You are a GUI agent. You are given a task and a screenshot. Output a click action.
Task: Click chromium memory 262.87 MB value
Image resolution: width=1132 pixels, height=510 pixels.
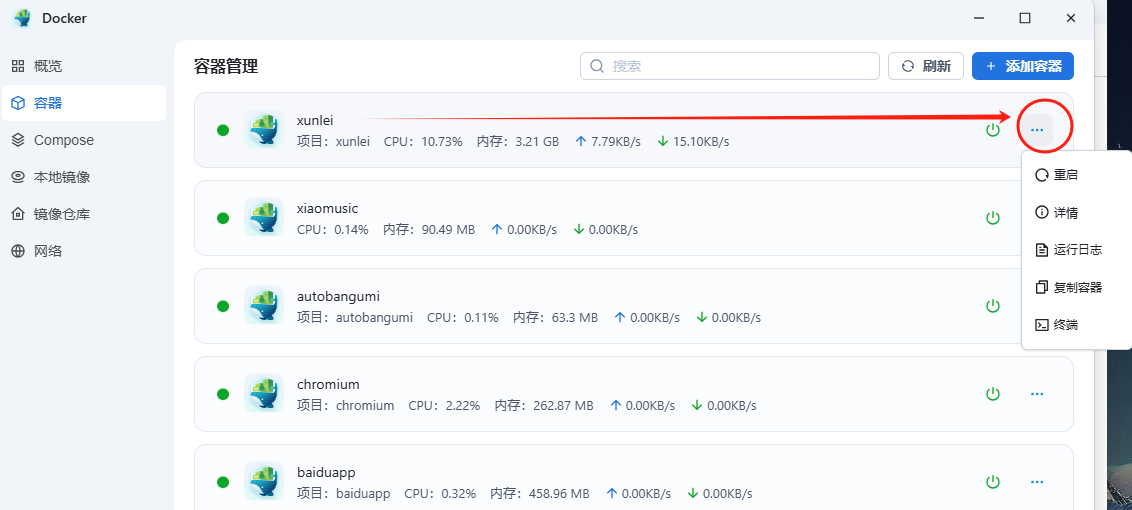563,405
